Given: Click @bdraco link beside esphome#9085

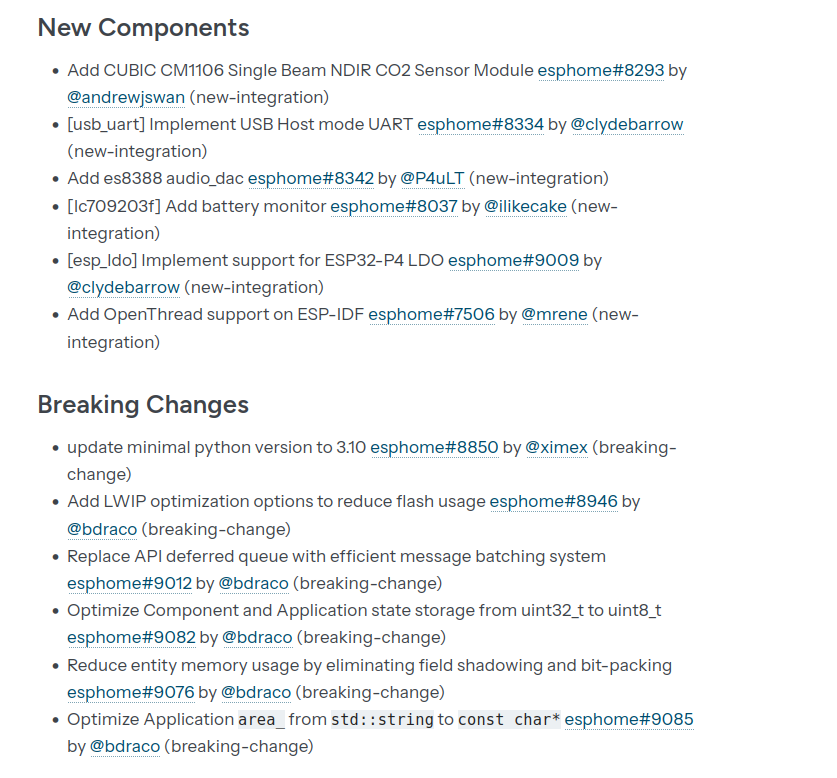Looking at the screenshot, I should tap(125, 746).
